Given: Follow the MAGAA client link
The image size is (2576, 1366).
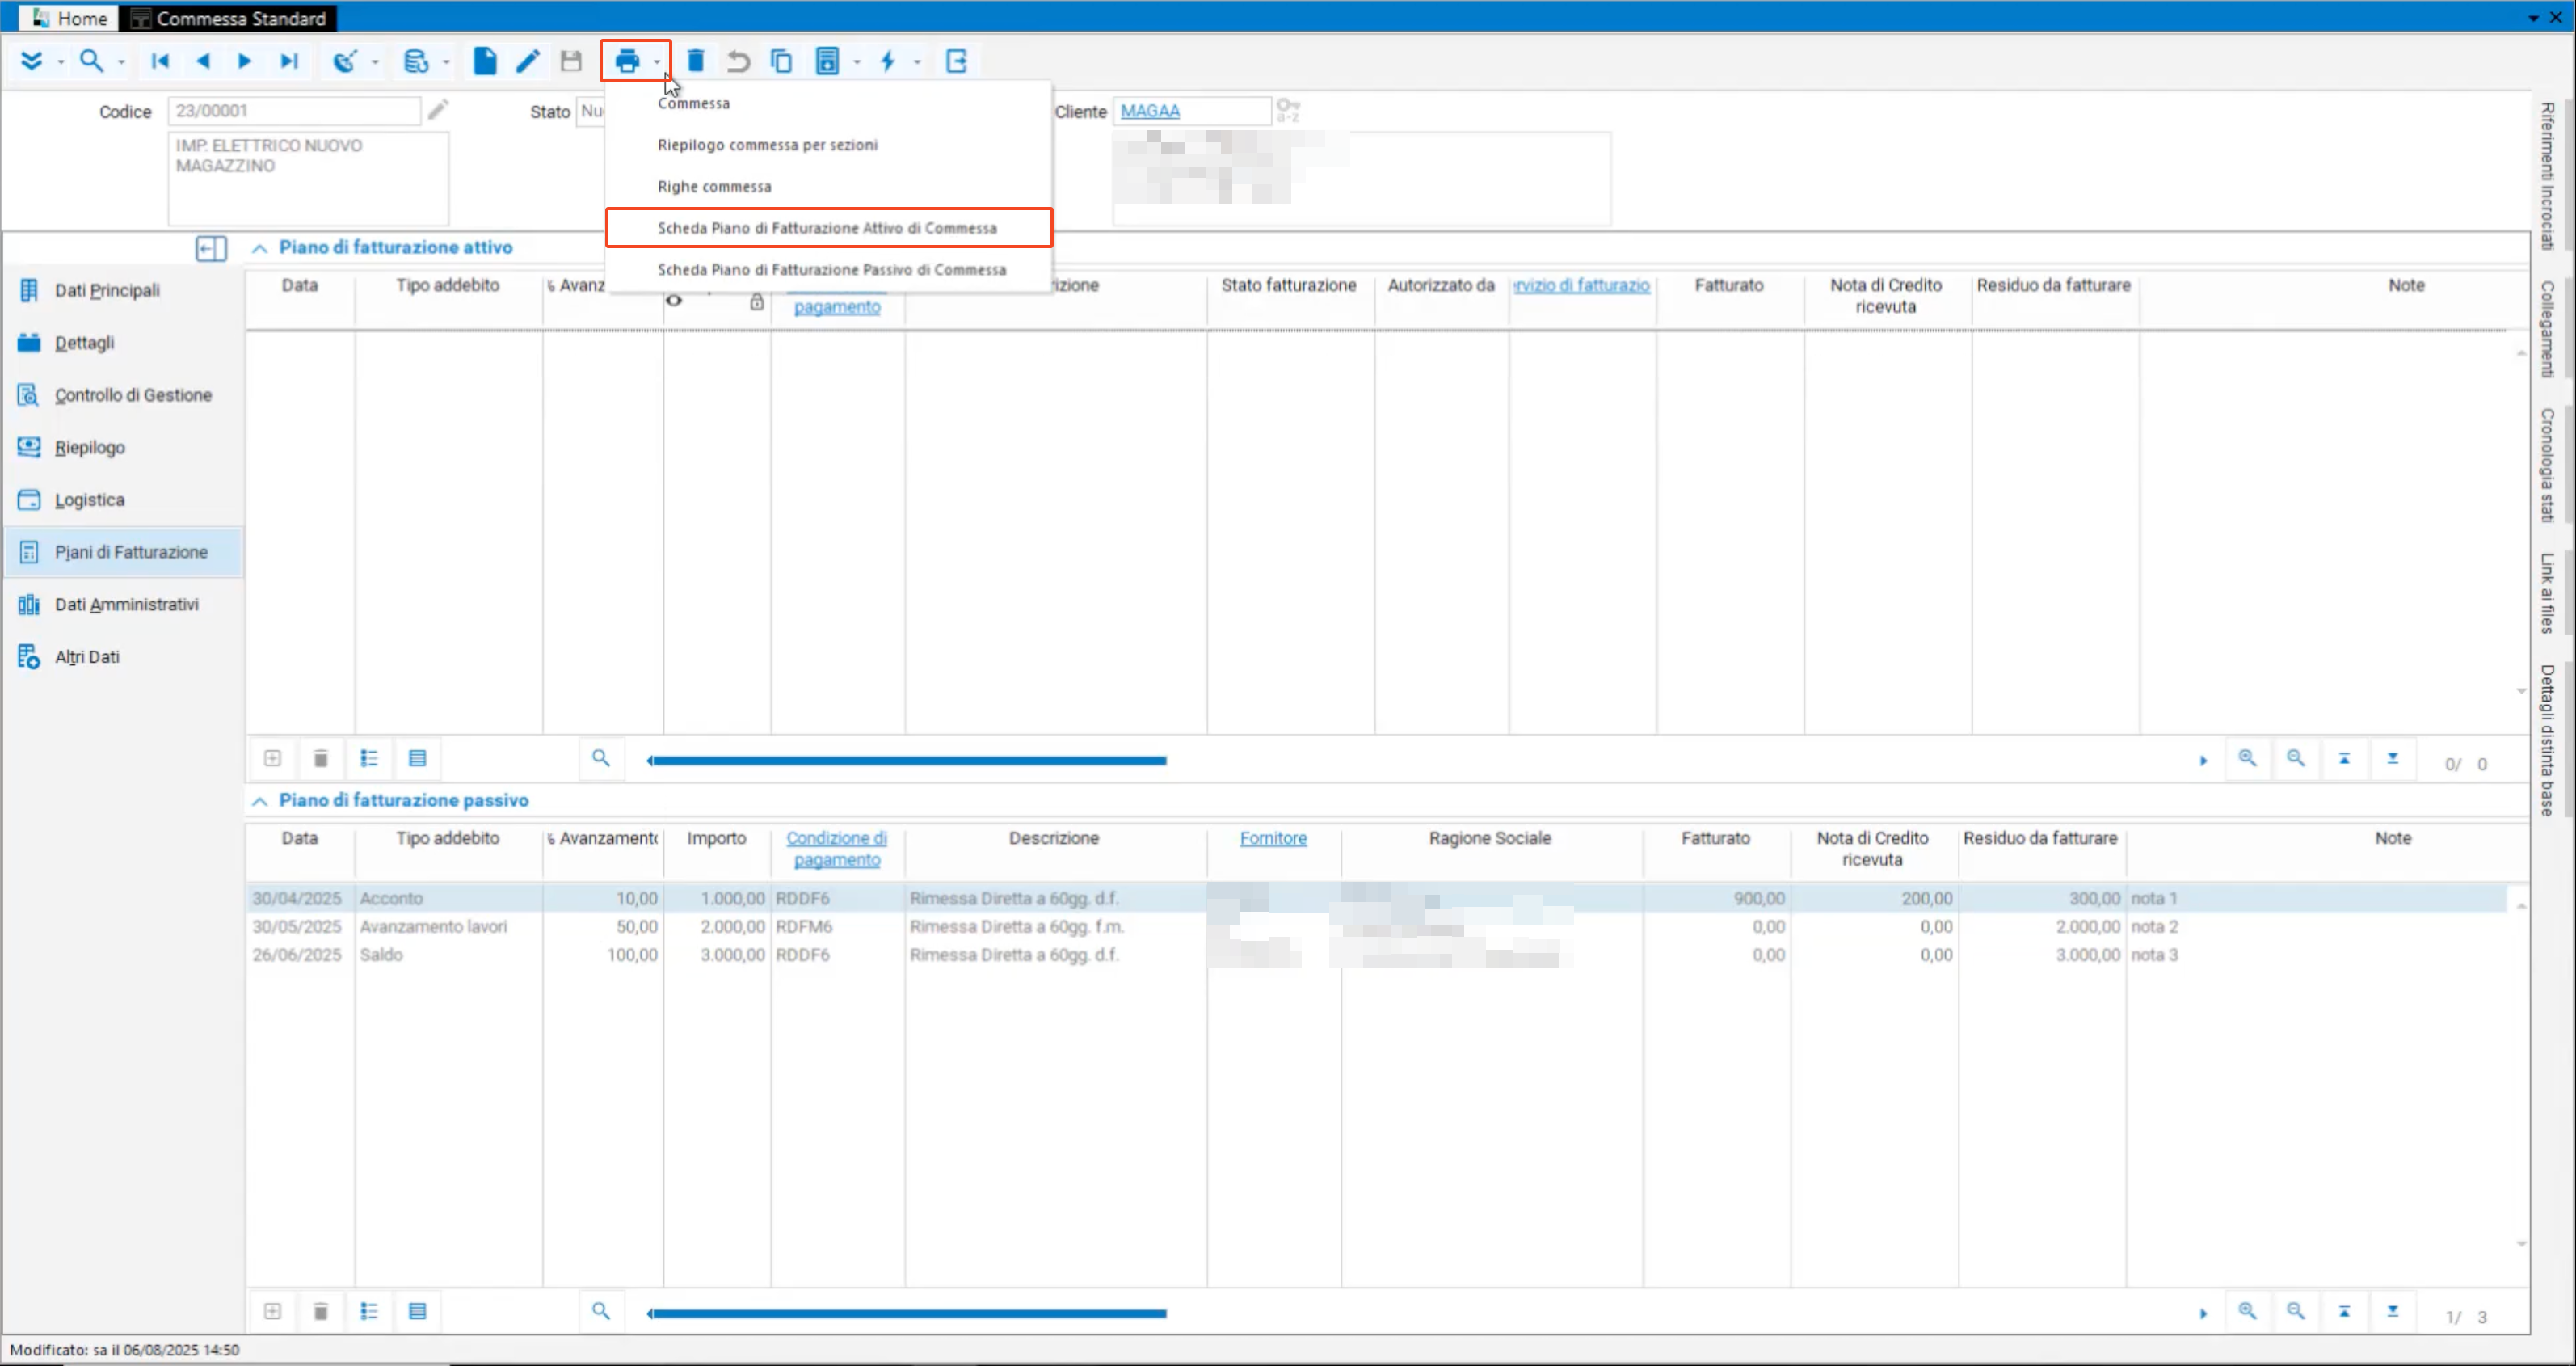Looking at the screenshot, I should pos(1150,111).
